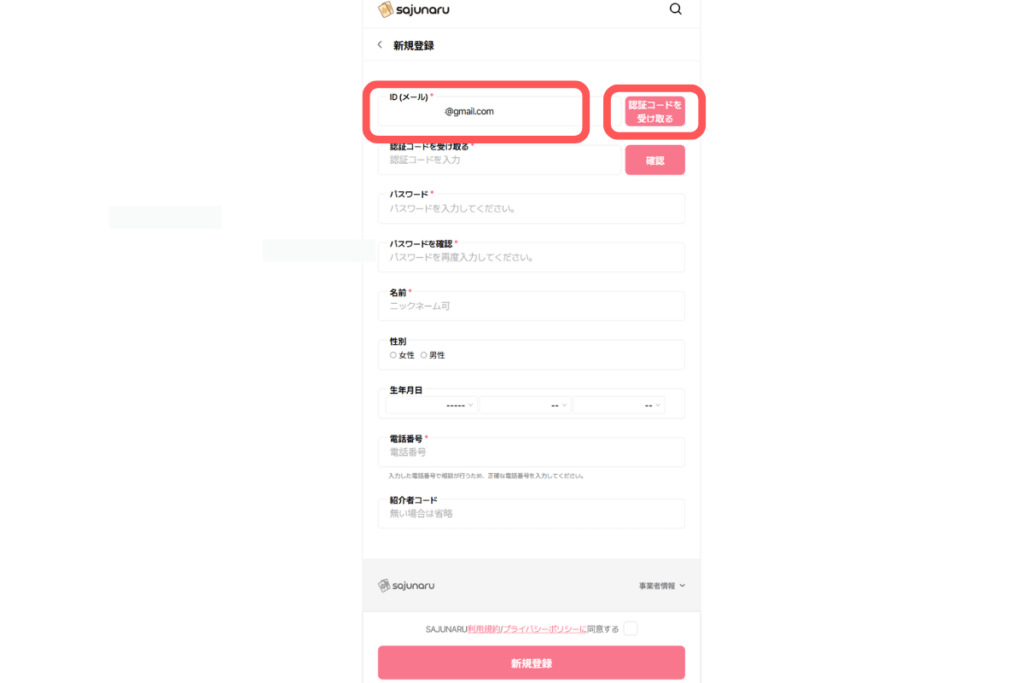The height and width of the screenshot is (683, 1024).
Task: Select the 男性 gender radio button
Action: click(x=424, y=355)
